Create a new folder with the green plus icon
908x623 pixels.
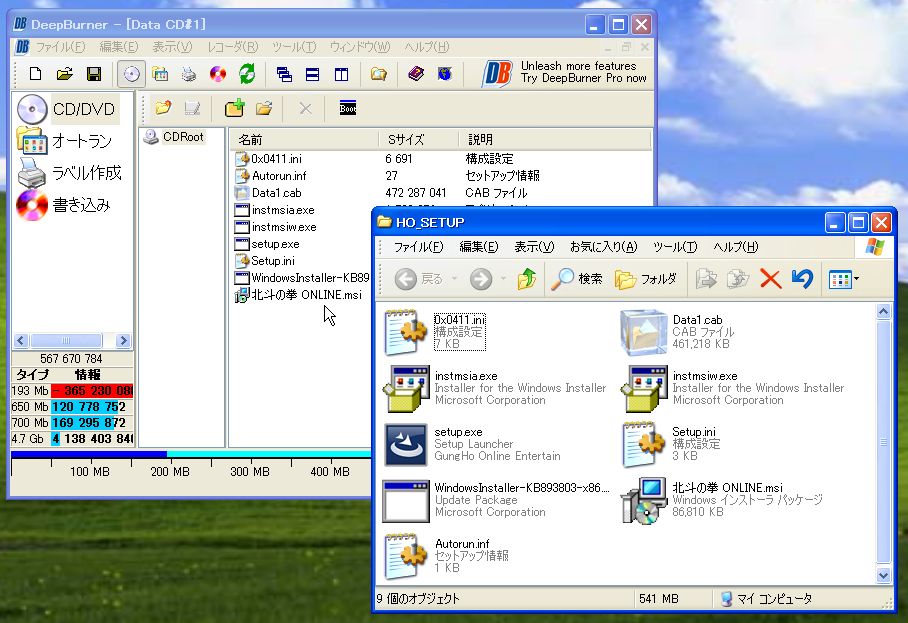(235, 108)
